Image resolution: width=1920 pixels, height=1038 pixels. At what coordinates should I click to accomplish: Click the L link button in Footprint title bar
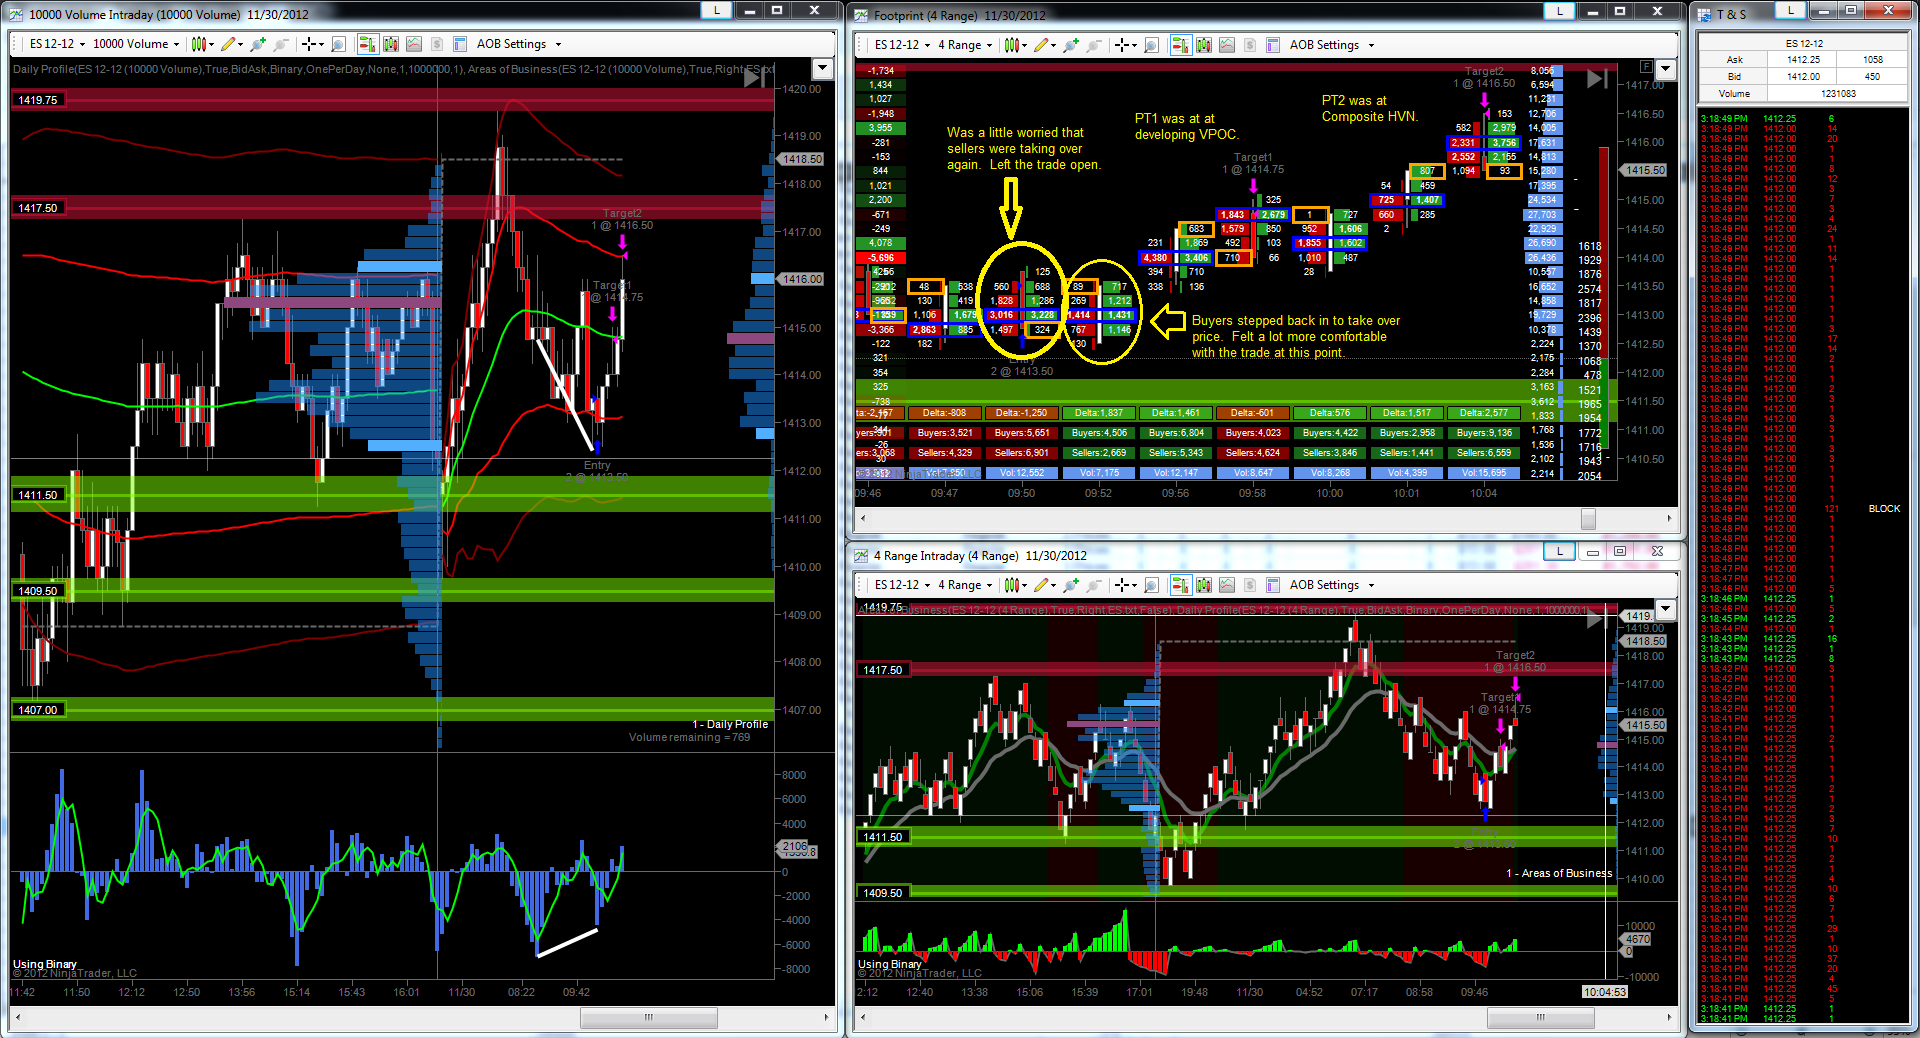click(x=1559, y=11)
